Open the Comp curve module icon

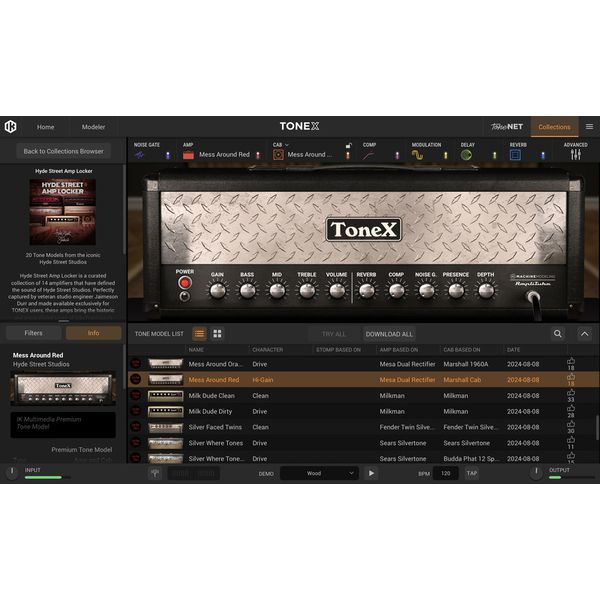pos(369,155)
